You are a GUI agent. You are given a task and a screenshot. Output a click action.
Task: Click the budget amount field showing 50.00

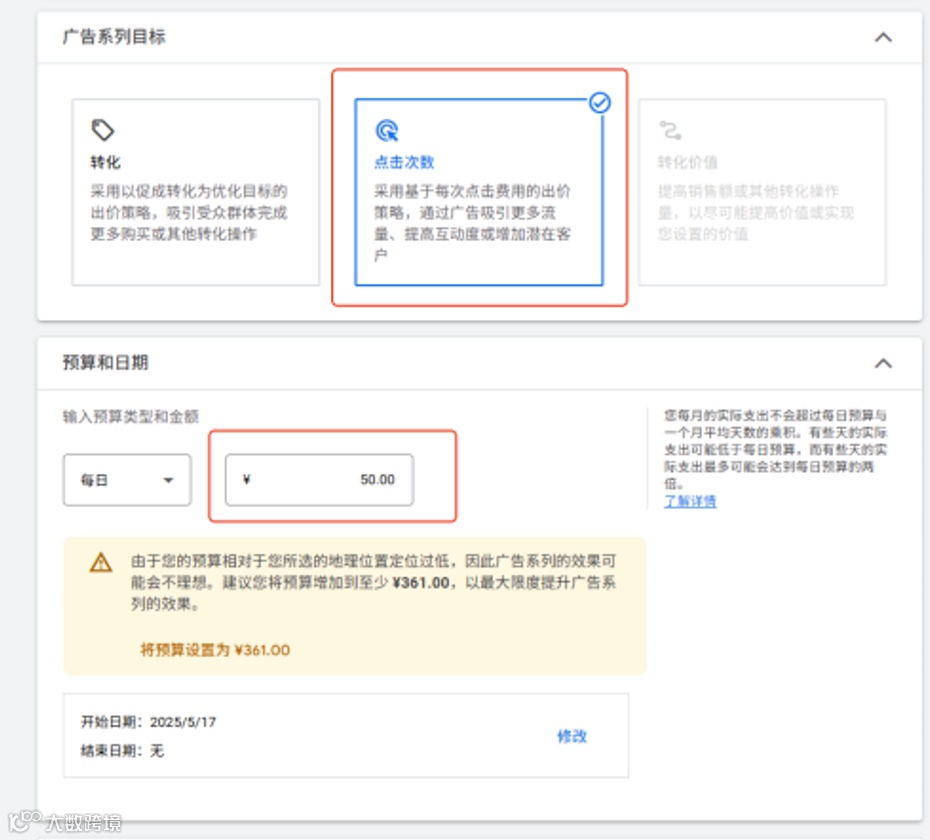(319, 480)
